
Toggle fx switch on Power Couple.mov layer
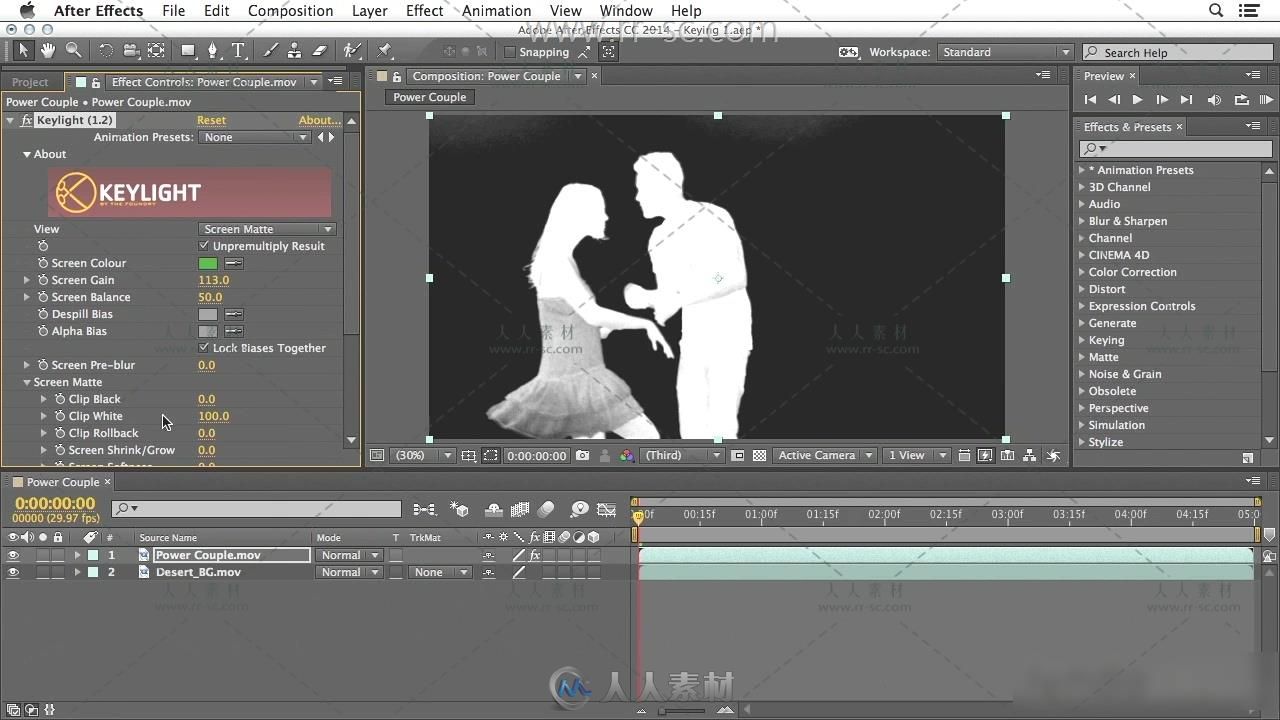535,555
